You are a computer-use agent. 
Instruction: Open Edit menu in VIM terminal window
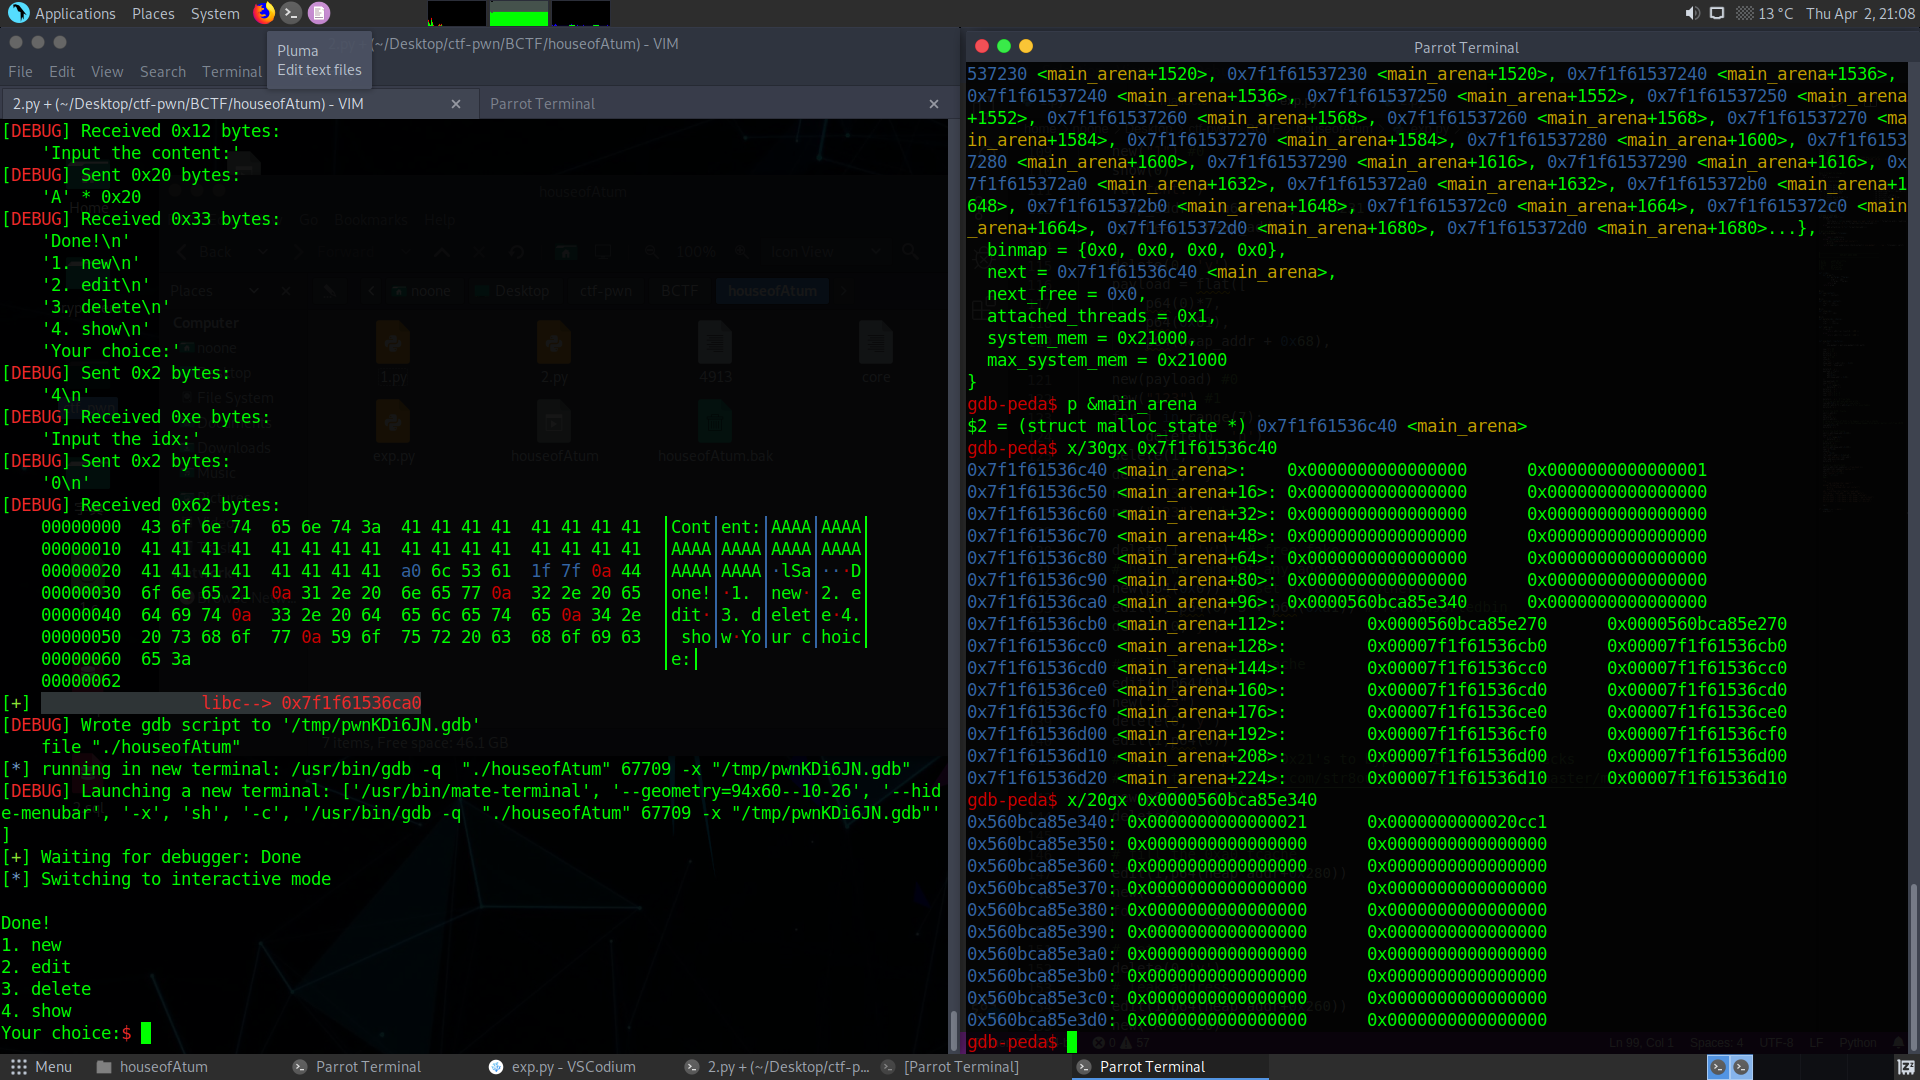pyautogui.click(x=62, y=72)
